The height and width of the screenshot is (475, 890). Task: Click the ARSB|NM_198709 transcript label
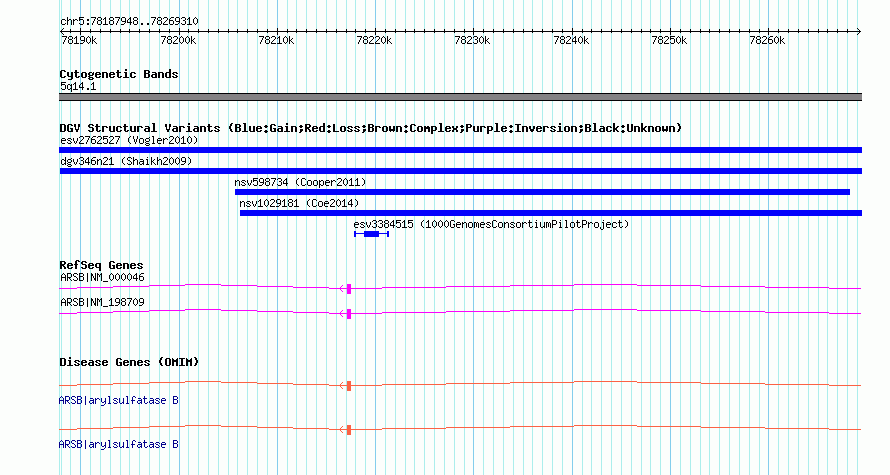102,302
